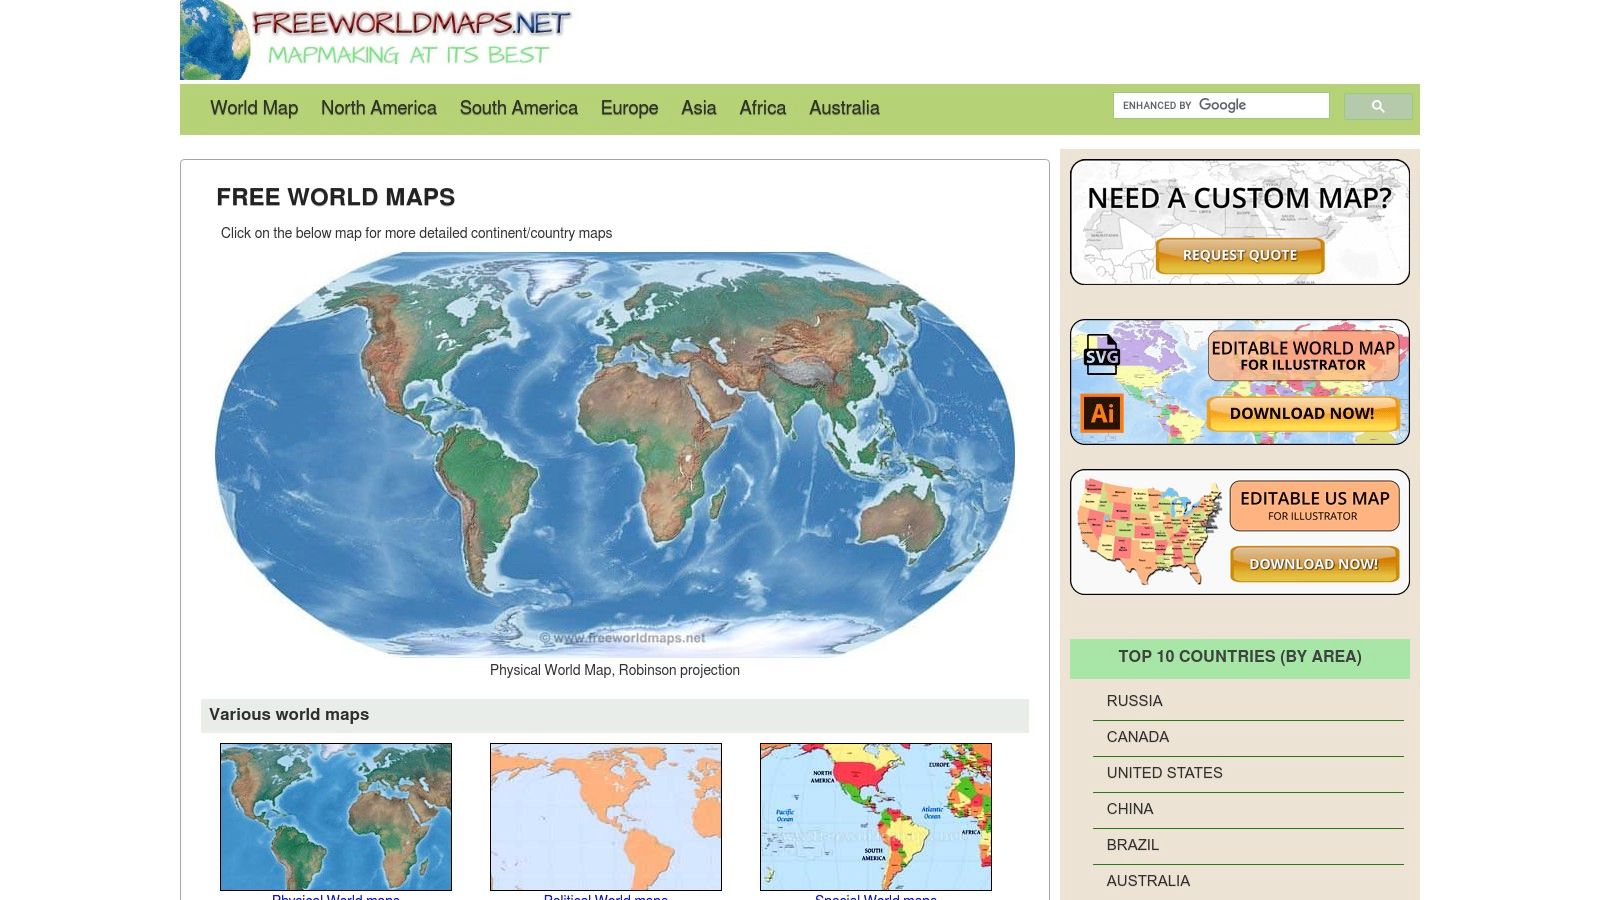This screenshot has width=1600, height=900.
Task: Open the Asia maps page
Action: point(698,108)
